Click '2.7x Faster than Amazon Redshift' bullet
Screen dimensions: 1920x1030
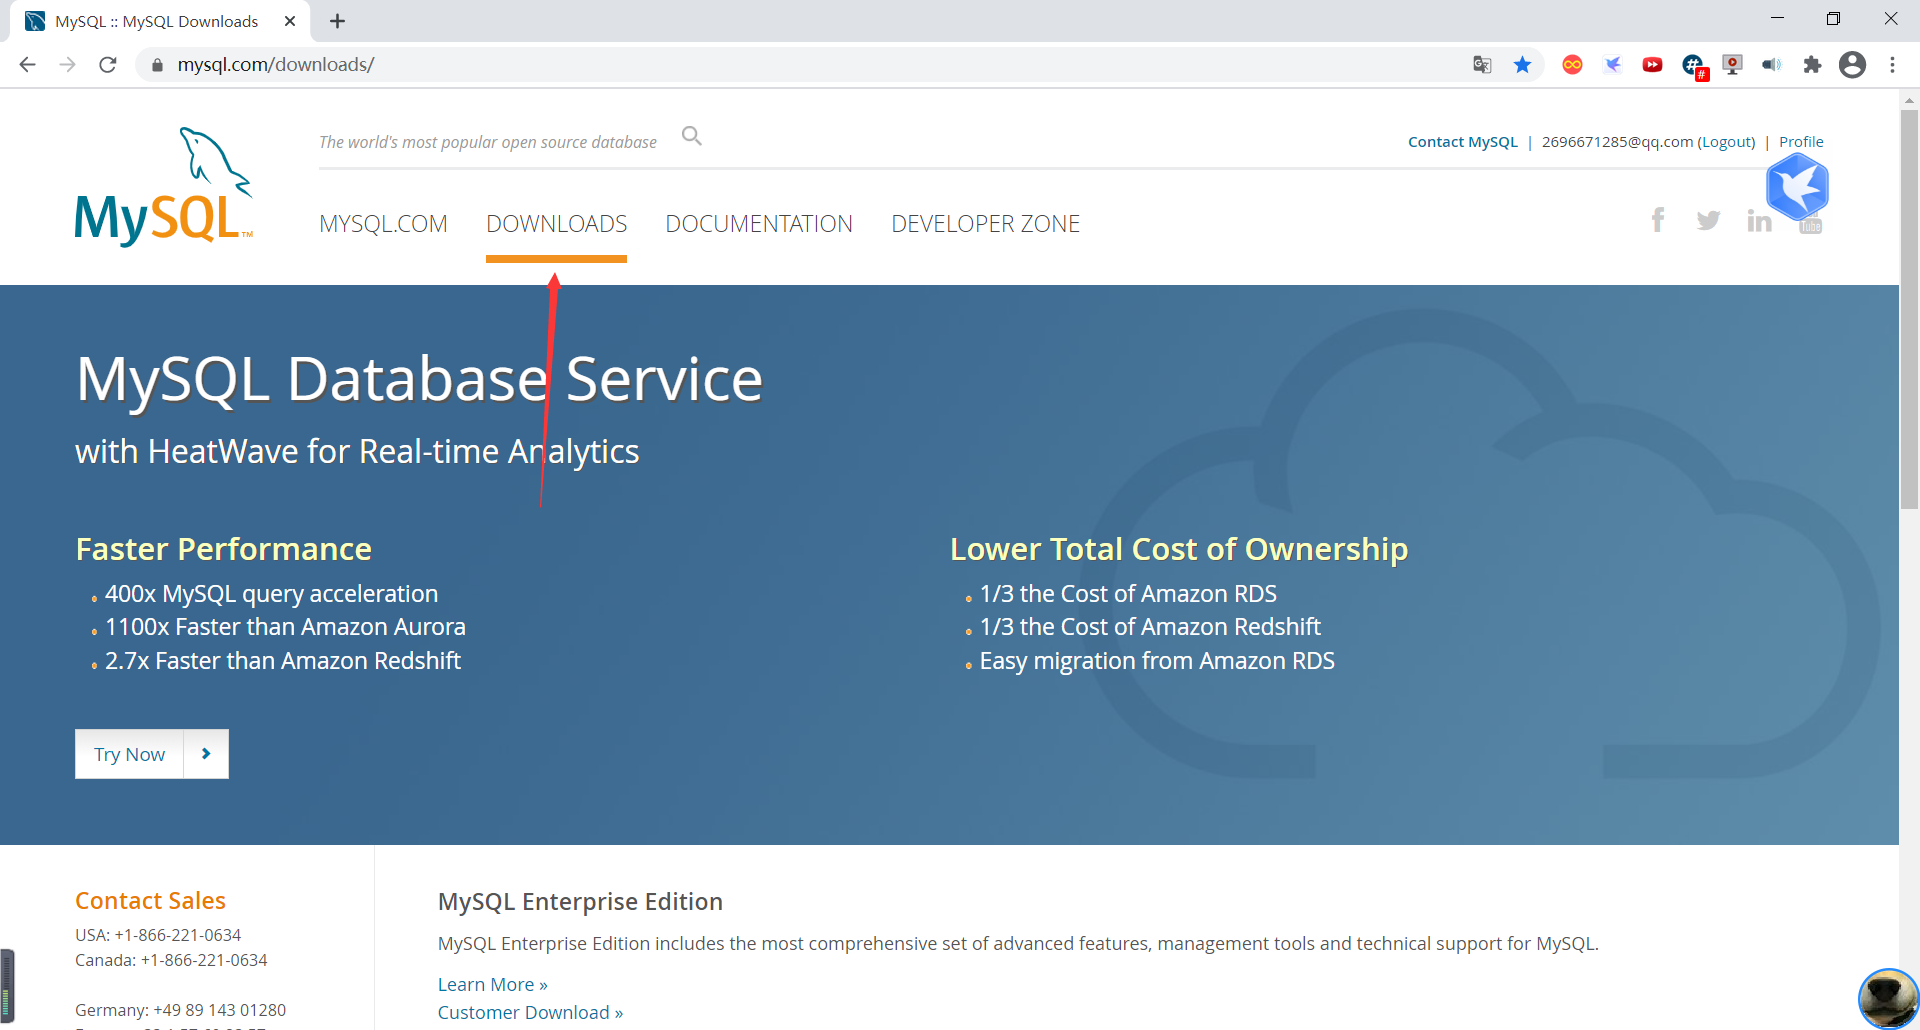(x=283, y=661)
